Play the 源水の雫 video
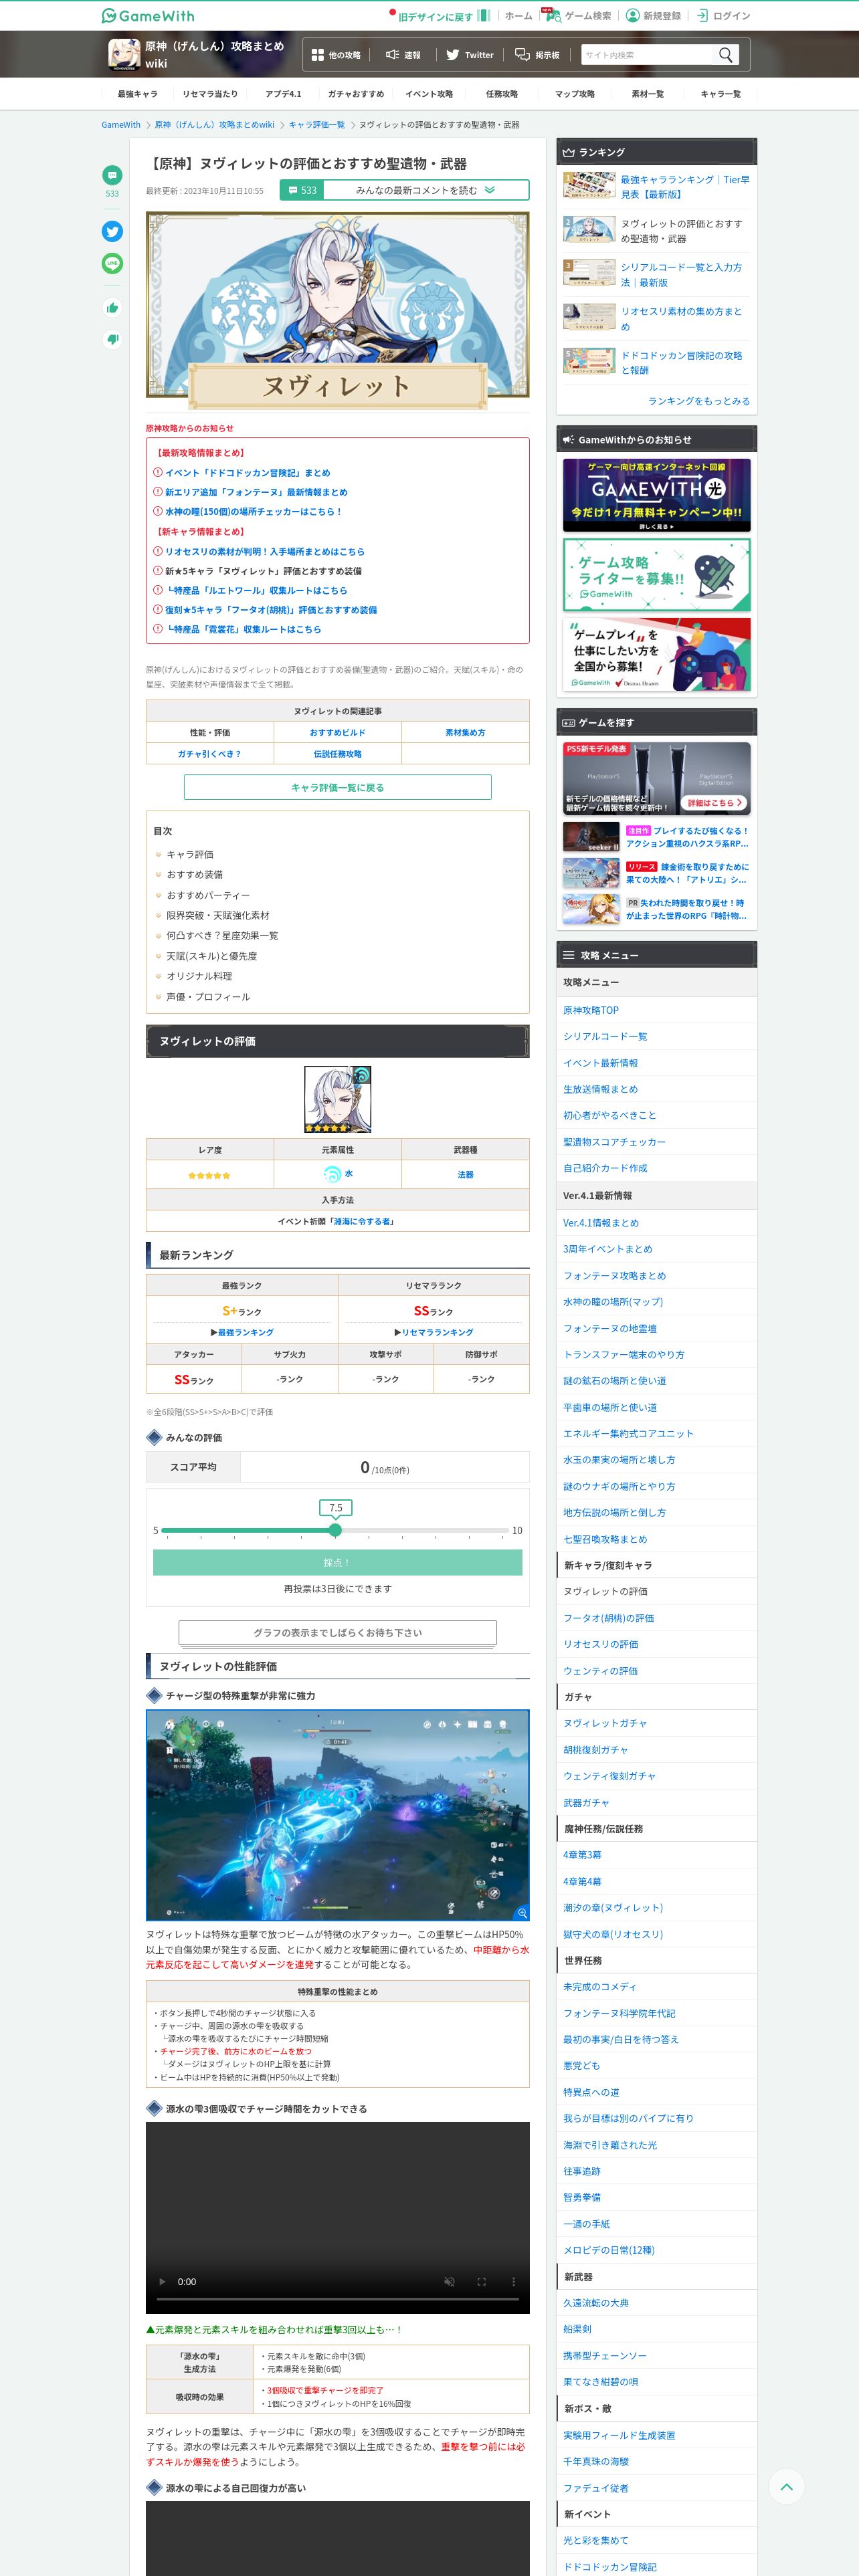859x2576 pixels. tap(163, 2282)
